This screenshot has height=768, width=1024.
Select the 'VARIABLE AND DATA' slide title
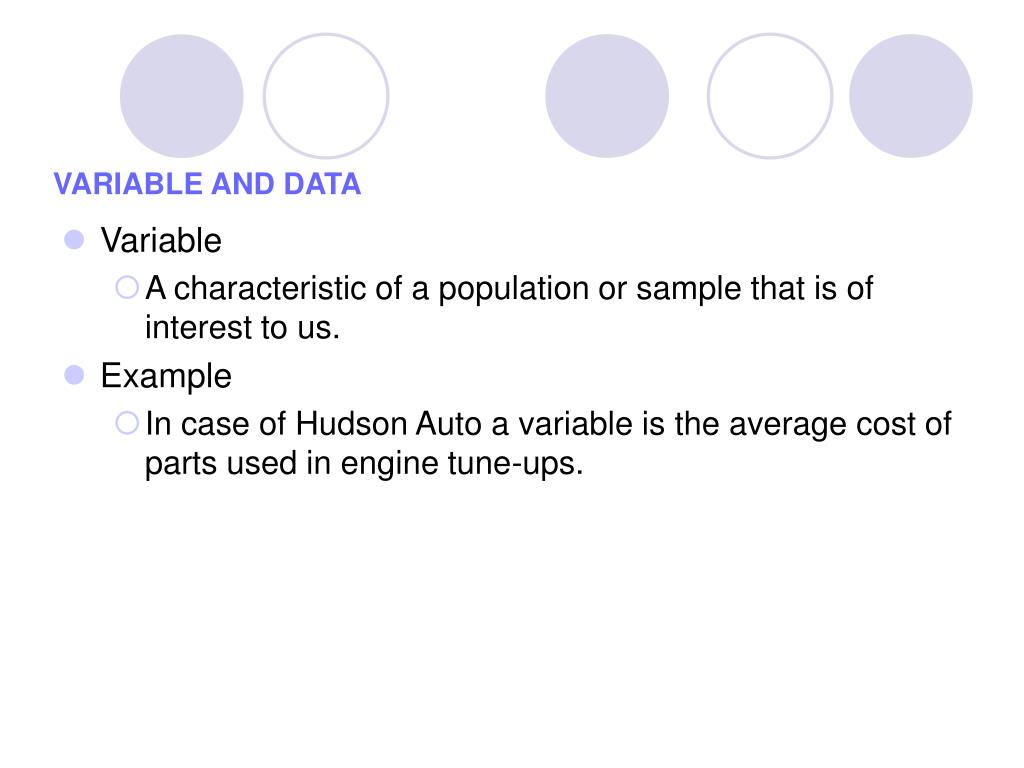pyautogui.click(x=207, y=184)
